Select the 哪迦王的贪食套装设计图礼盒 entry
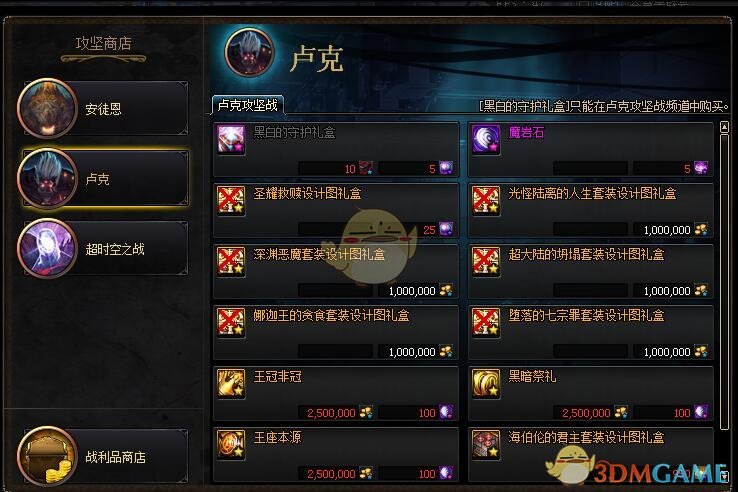738x492 pixels. click(336, 332)
